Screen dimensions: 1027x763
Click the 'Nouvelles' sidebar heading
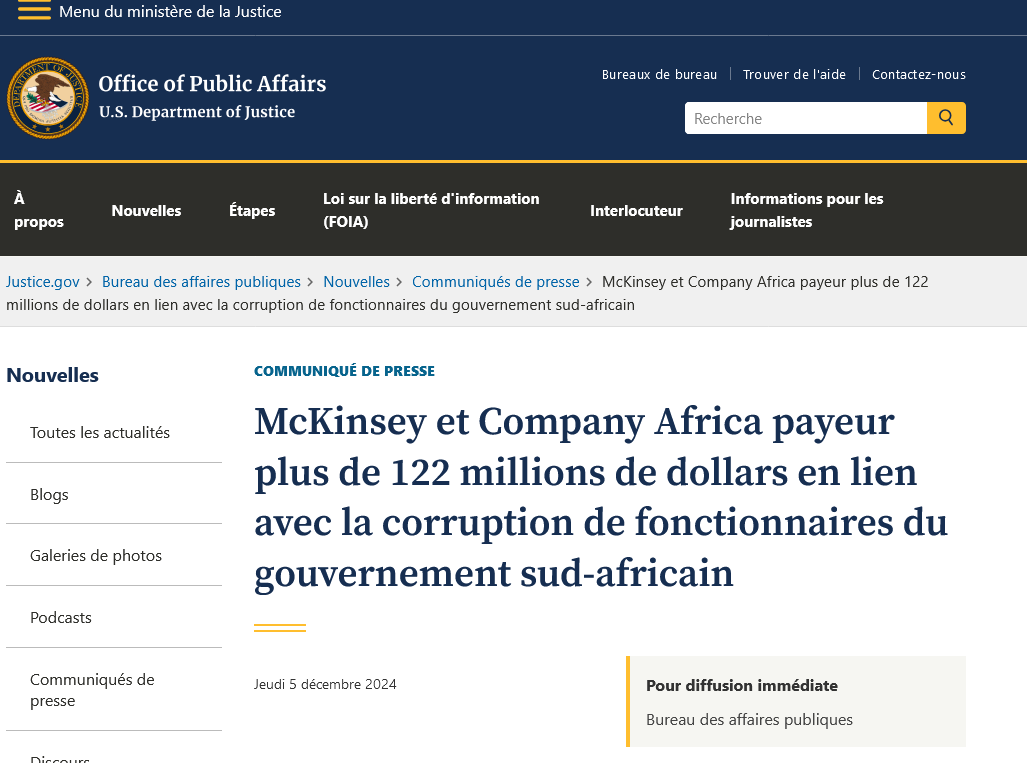(x=52, y=375)
